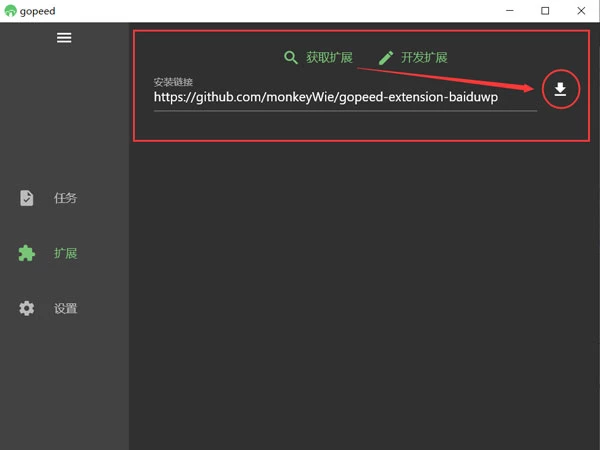Close the gopeed window
The width and height of the screenshot is (600, 450).
pos(581,11)
